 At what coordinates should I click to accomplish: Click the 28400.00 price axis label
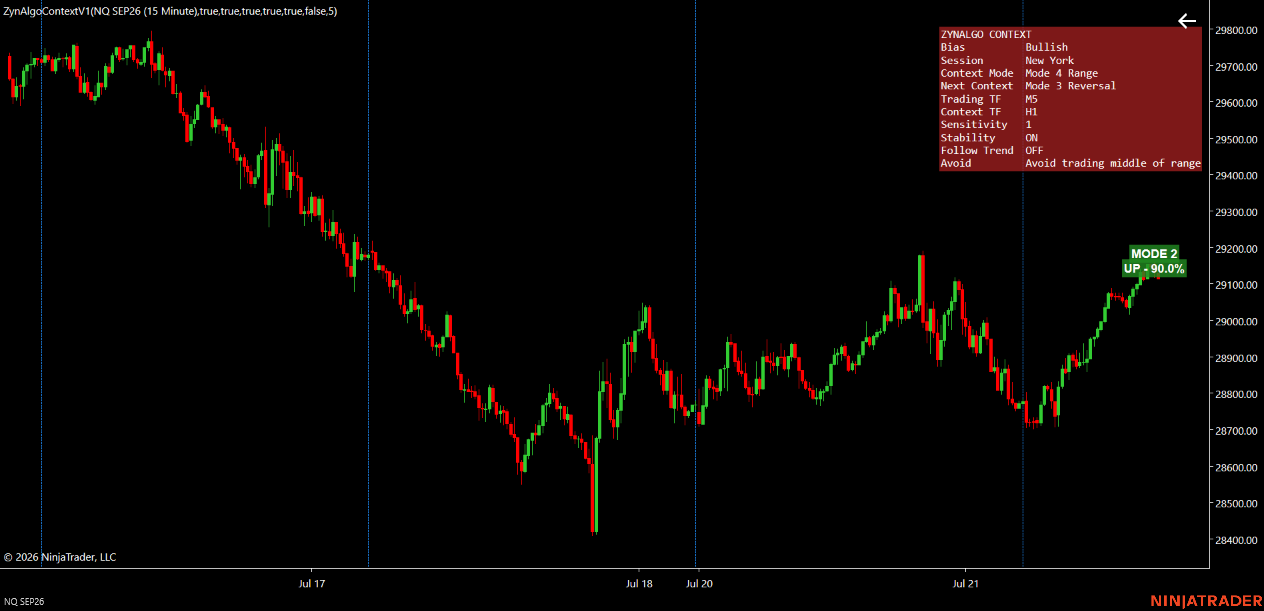point(1236,541)
